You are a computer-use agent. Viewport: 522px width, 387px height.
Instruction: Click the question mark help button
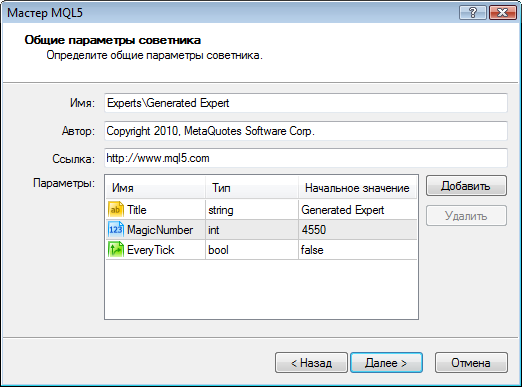(473, 13)
